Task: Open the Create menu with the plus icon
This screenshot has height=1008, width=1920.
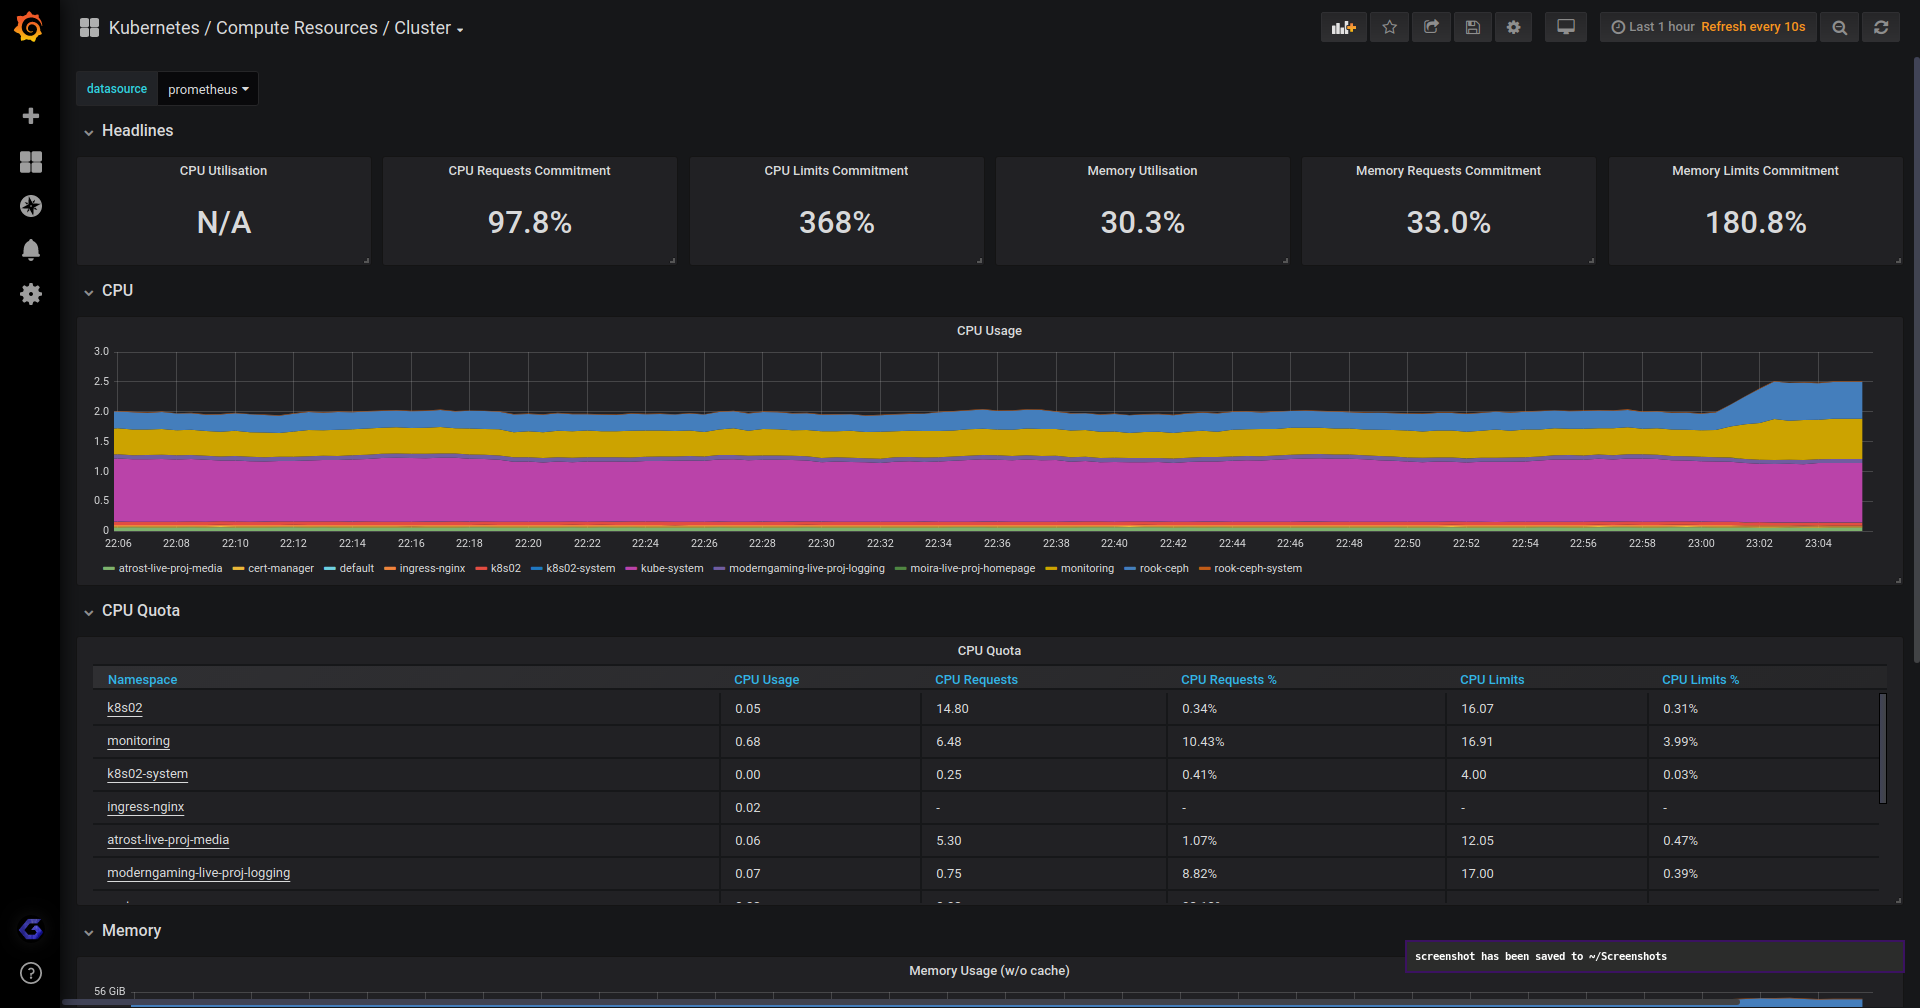Action: [x=31, y=115]
